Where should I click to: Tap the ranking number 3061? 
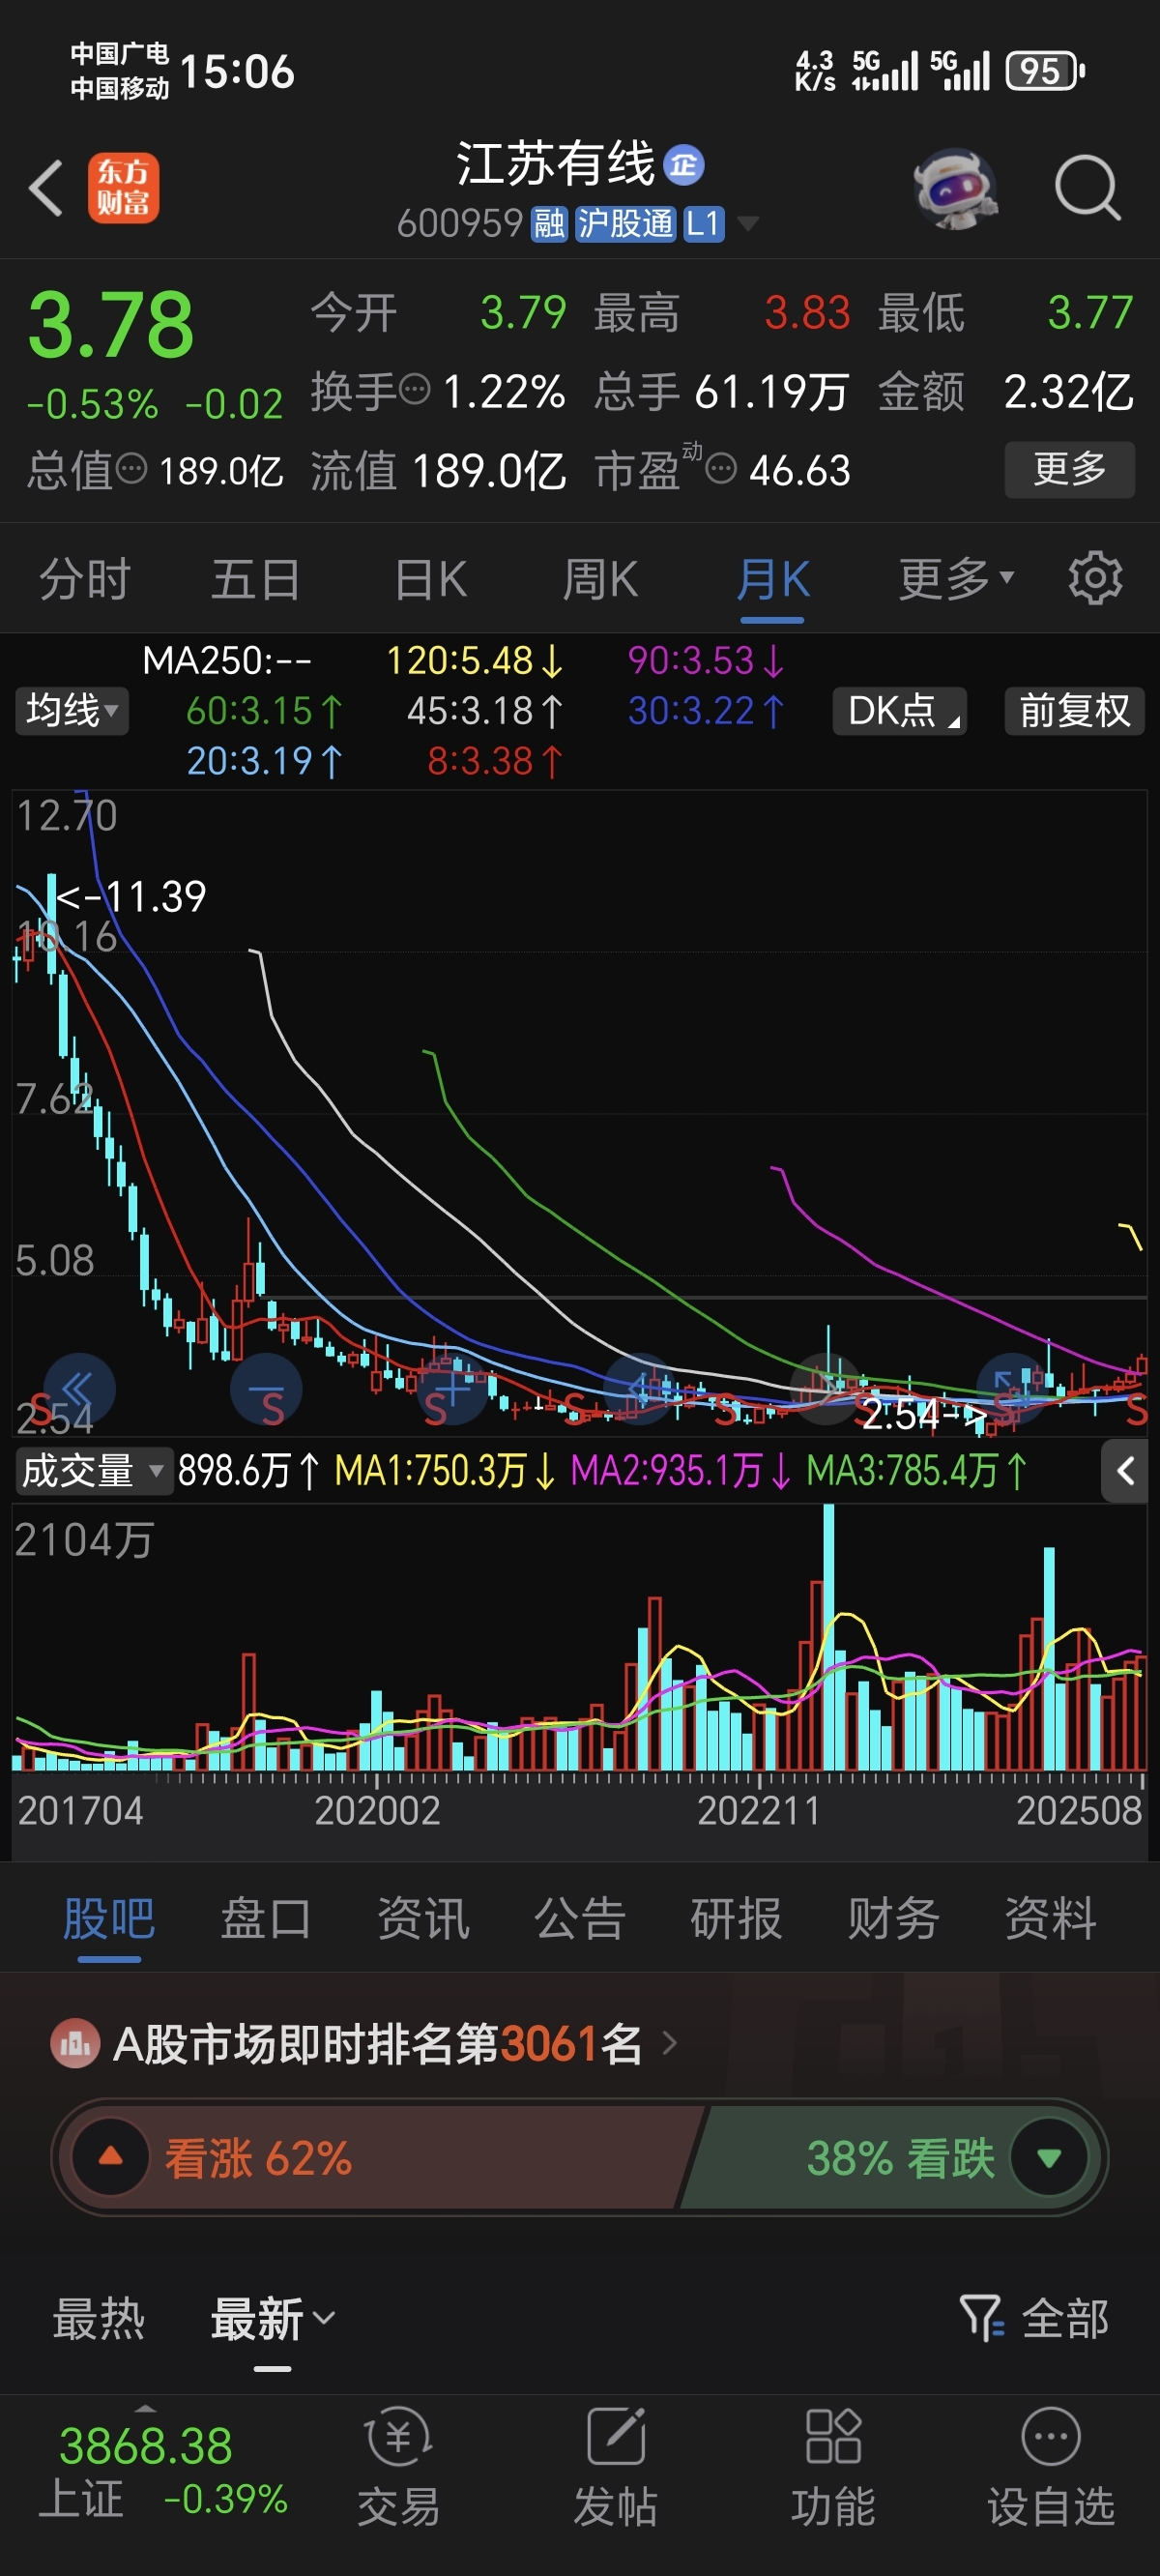(549, 2043)
